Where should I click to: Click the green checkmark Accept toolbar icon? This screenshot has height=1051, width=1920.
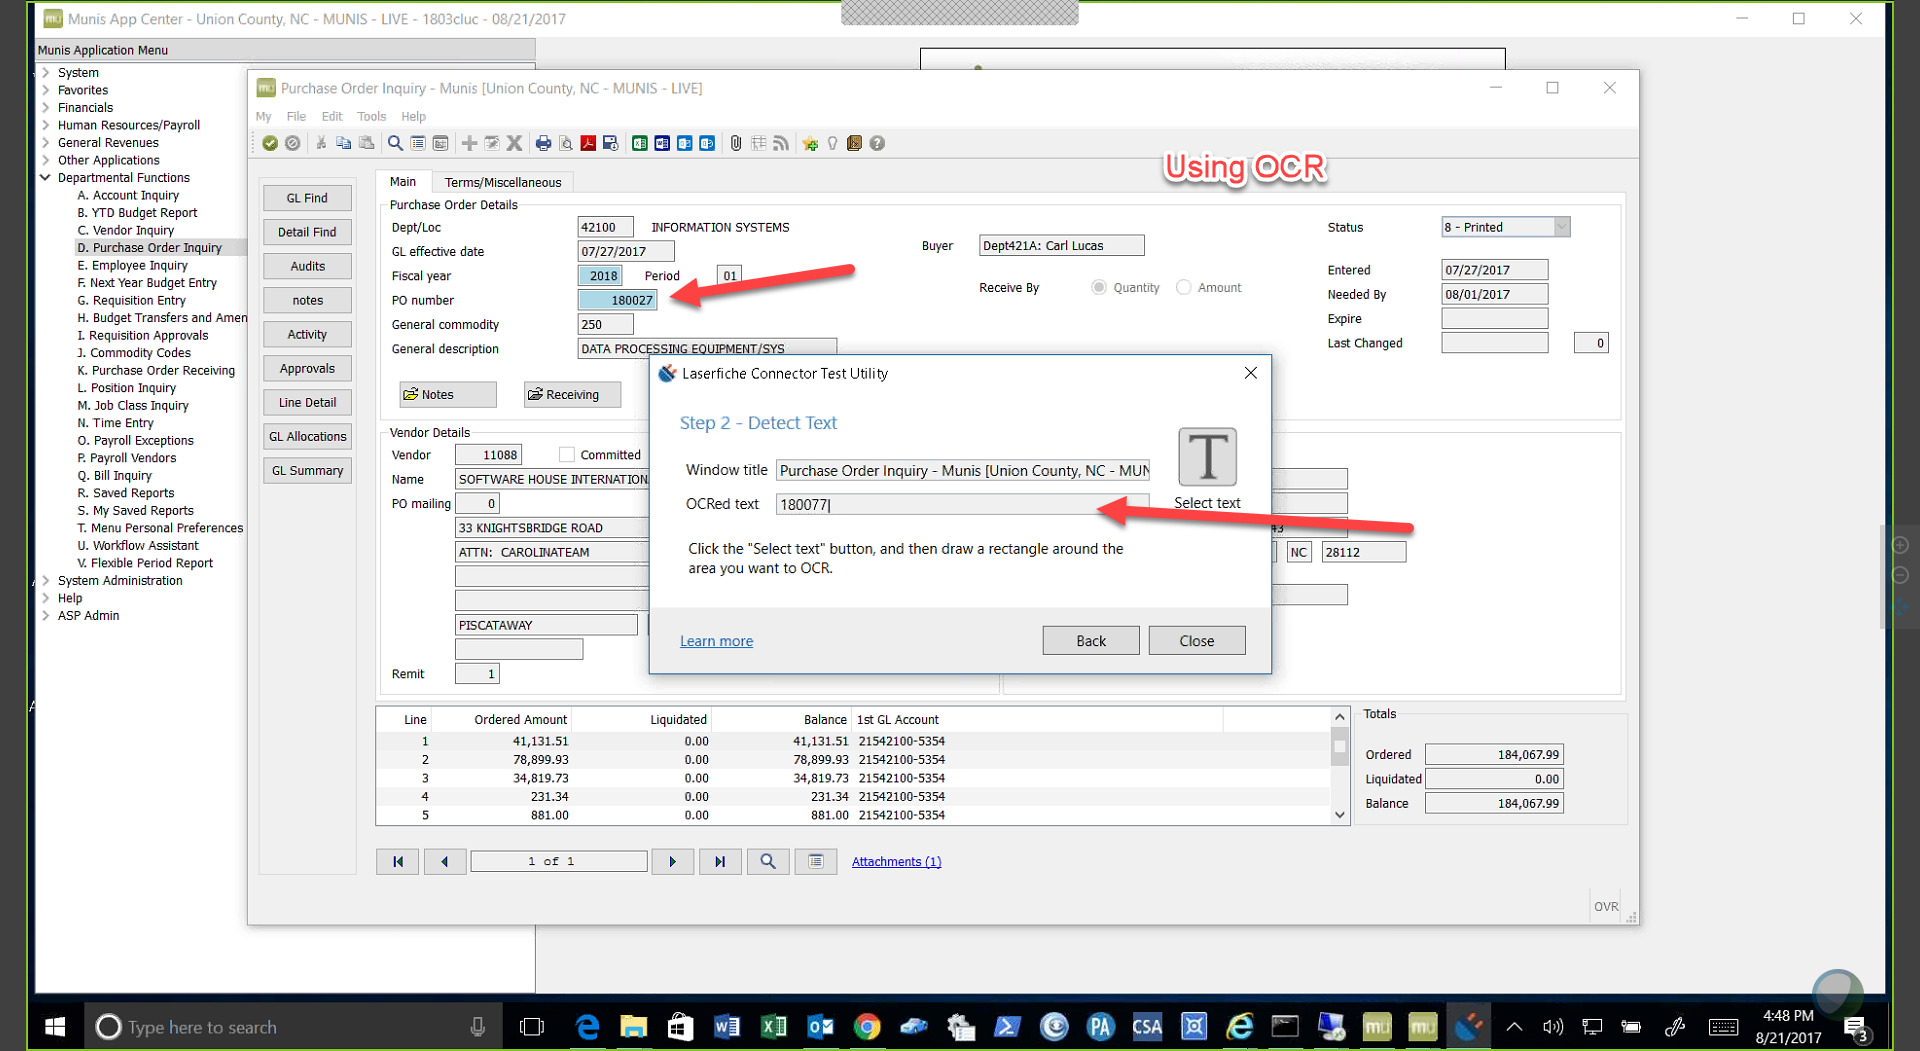click(x=270, y=144)
